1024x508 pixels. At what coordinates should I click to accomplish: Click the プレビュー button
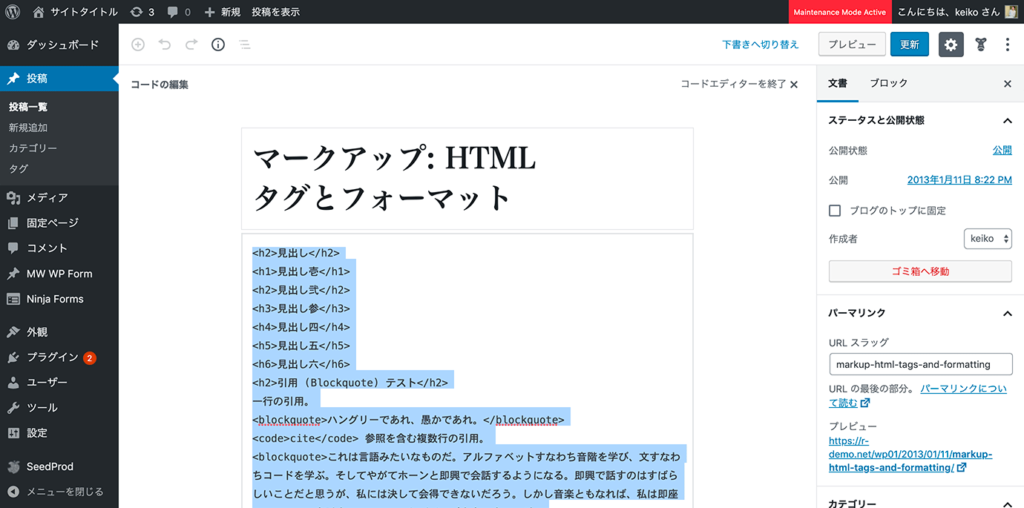(x=852, y=44)
